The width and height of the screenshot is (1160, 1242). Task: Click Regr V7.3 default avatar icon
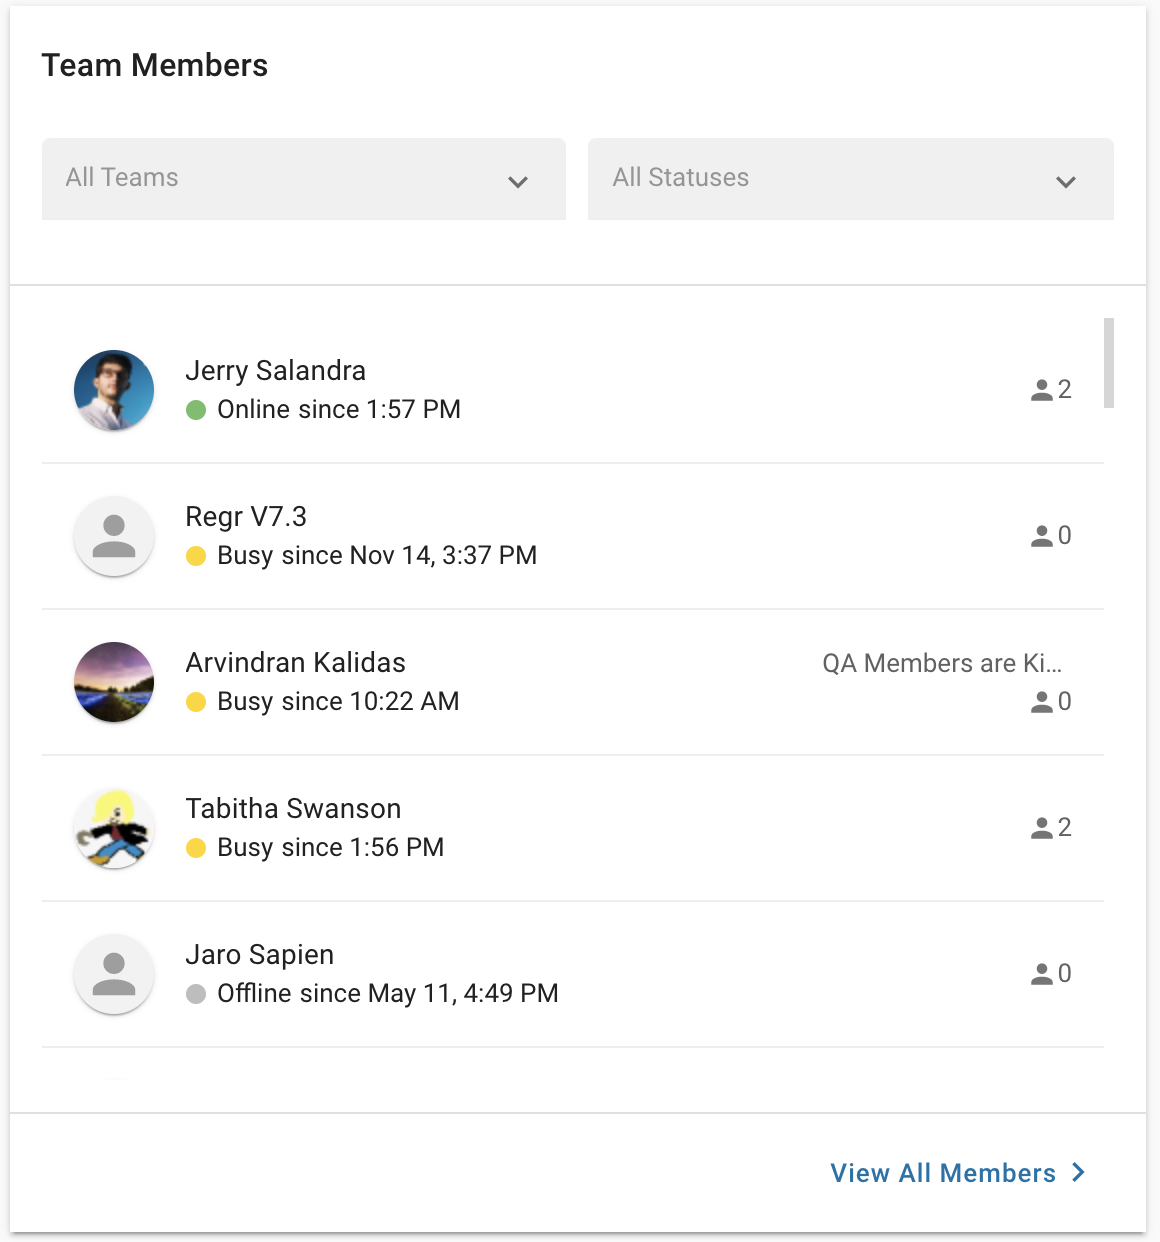(x=114, y=536)
